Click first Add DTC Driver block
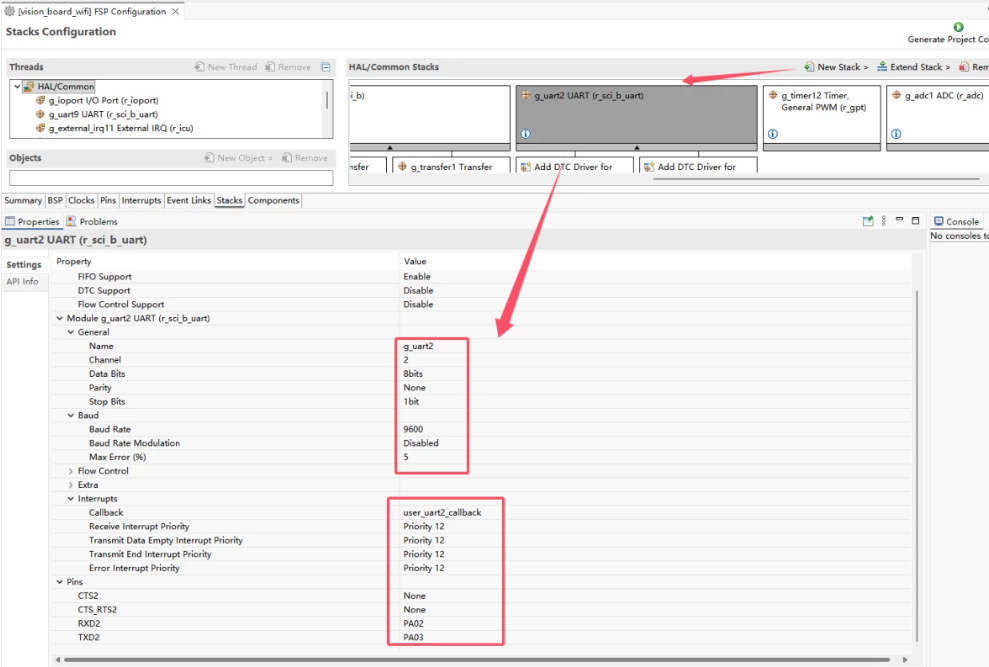Viewport: 989px width, 667px height. click(x=575, y=166)
